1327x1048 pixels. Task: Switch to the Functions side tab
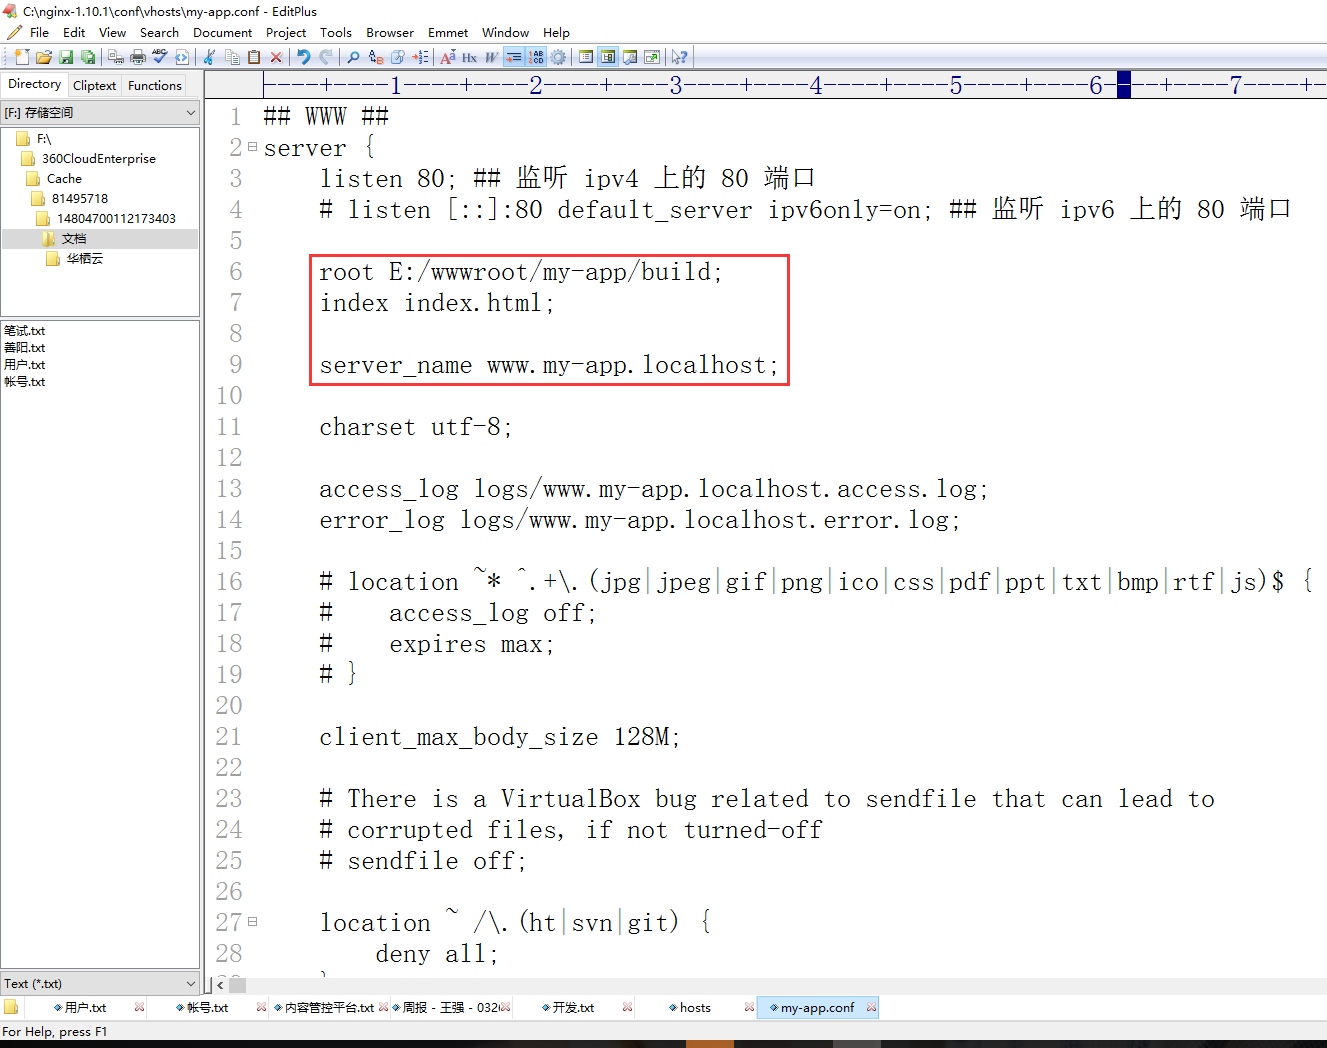pos(155,85)
